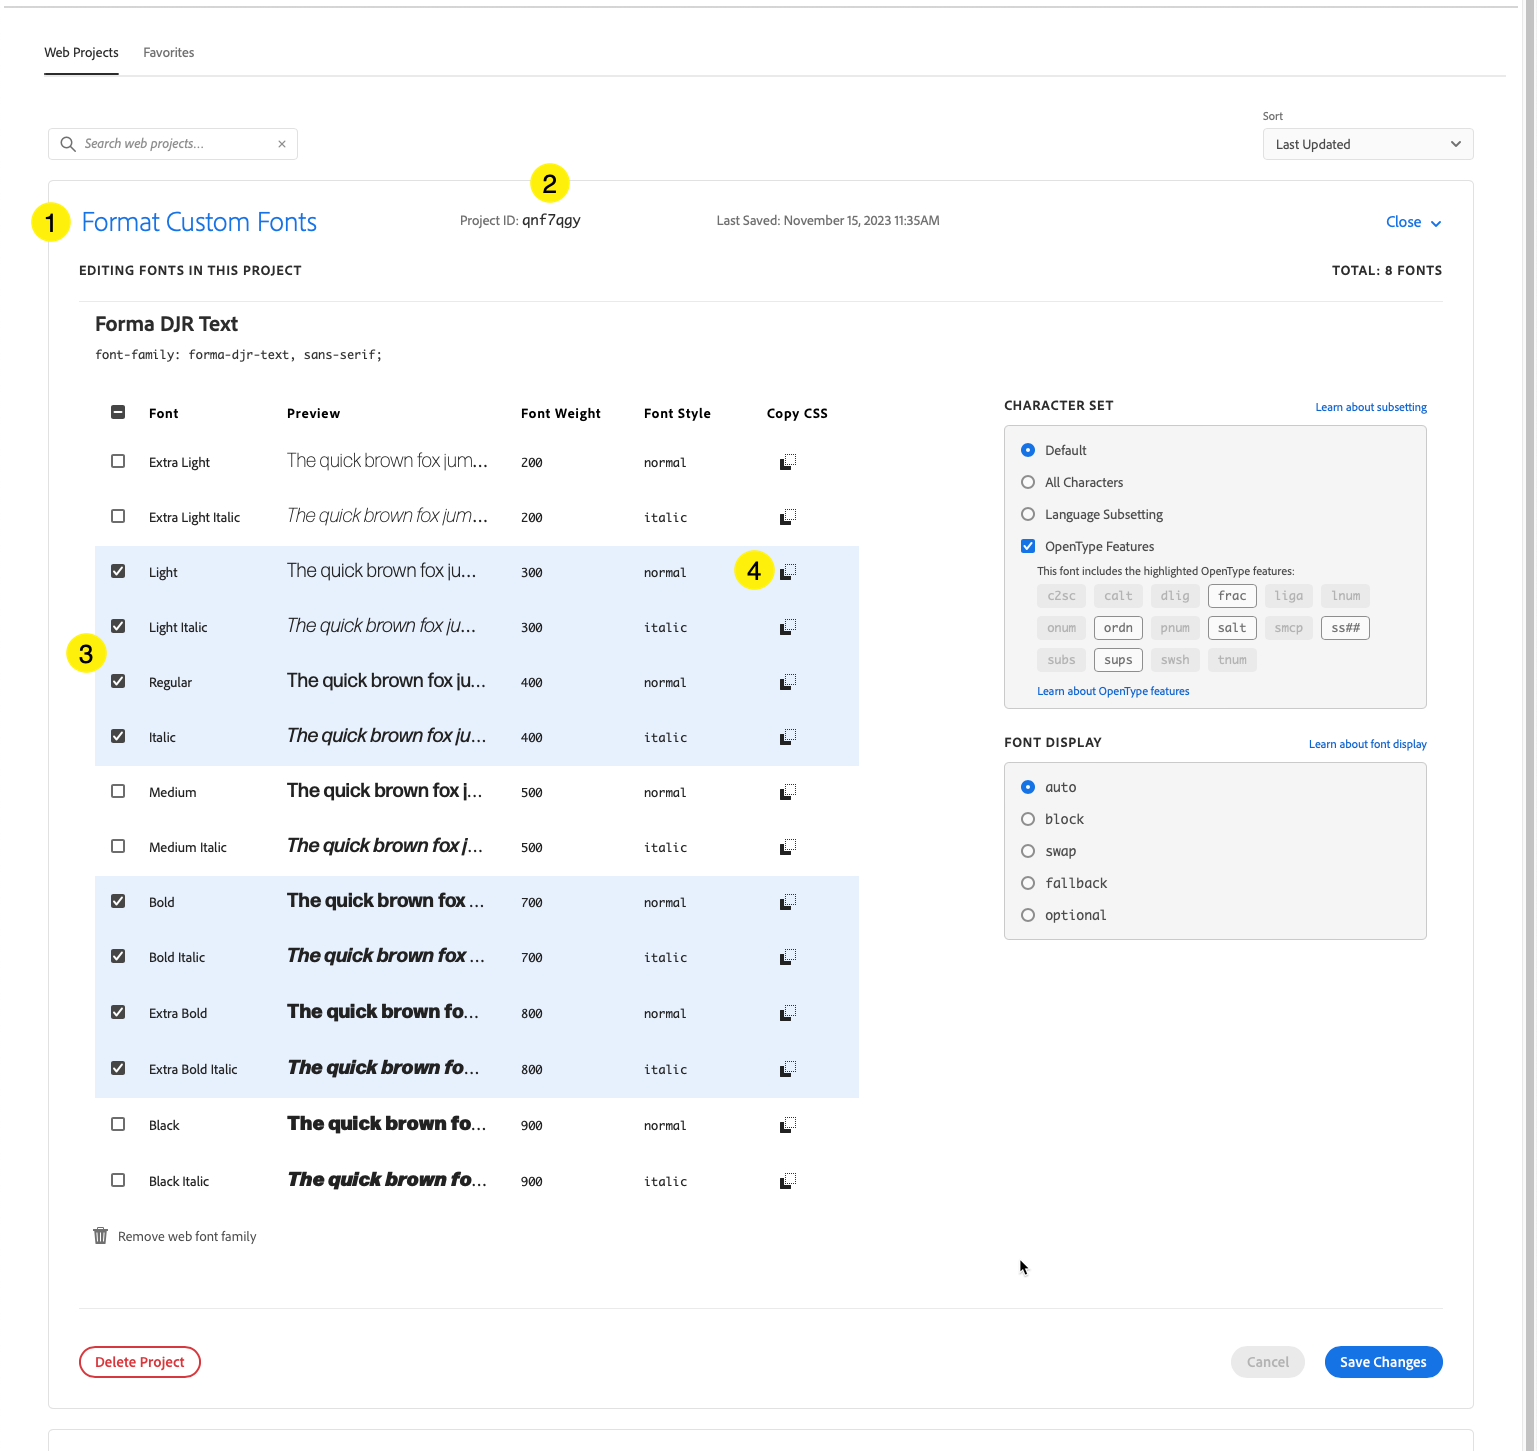
Task: Set font display to fallback
Action: tap(1028, 883)
